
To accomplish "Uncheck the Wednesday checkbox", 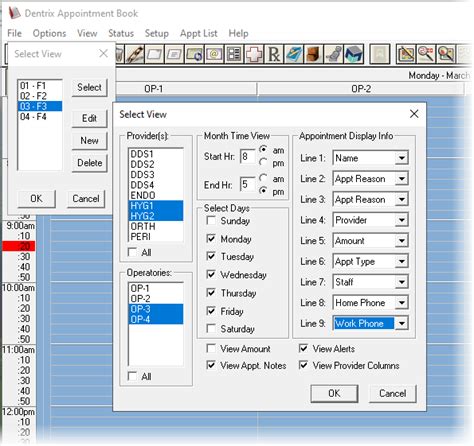I will click(x=211, y=274).
